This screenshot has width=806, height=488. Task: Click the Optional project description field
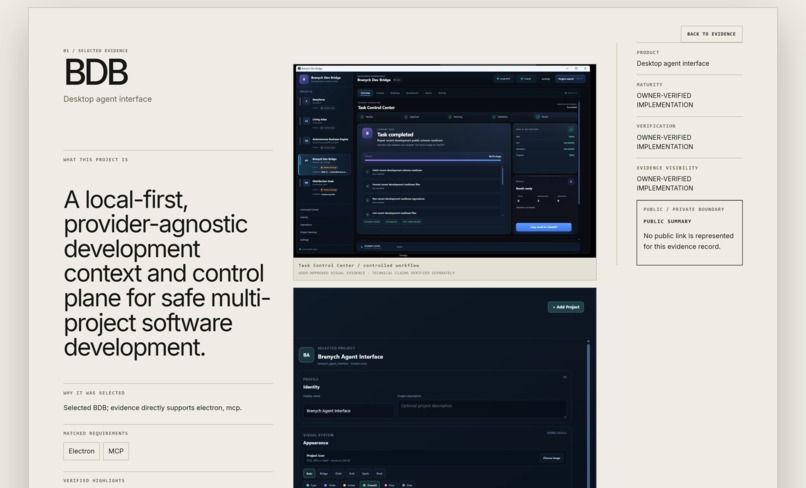pos(482,408)
